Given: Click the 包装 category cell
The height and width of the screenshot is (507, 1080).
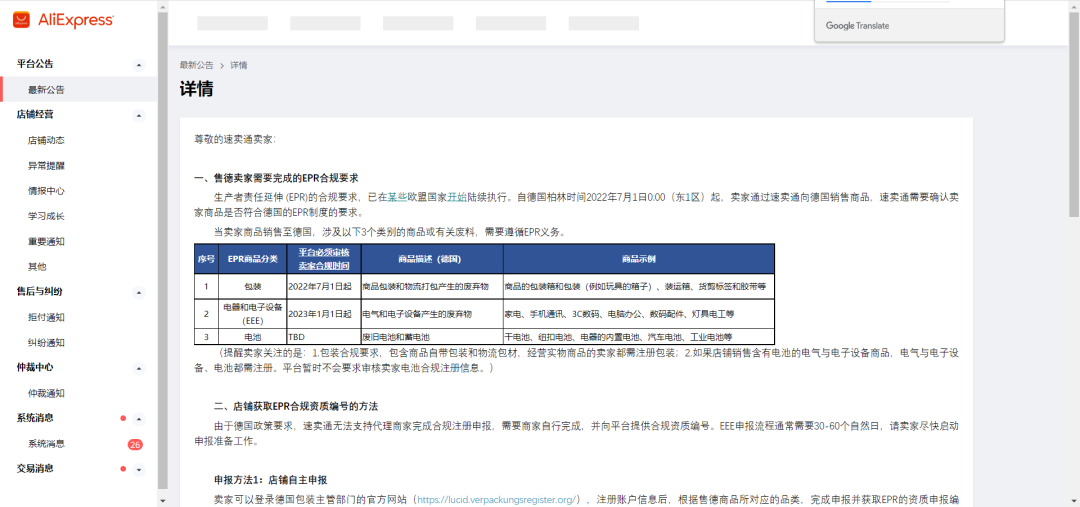Looking at the screenshot, I should click(253, 286).
